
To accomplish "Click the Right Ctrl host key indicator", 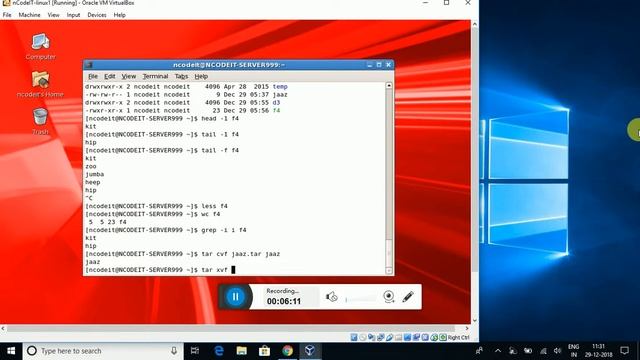I will 458,338.
